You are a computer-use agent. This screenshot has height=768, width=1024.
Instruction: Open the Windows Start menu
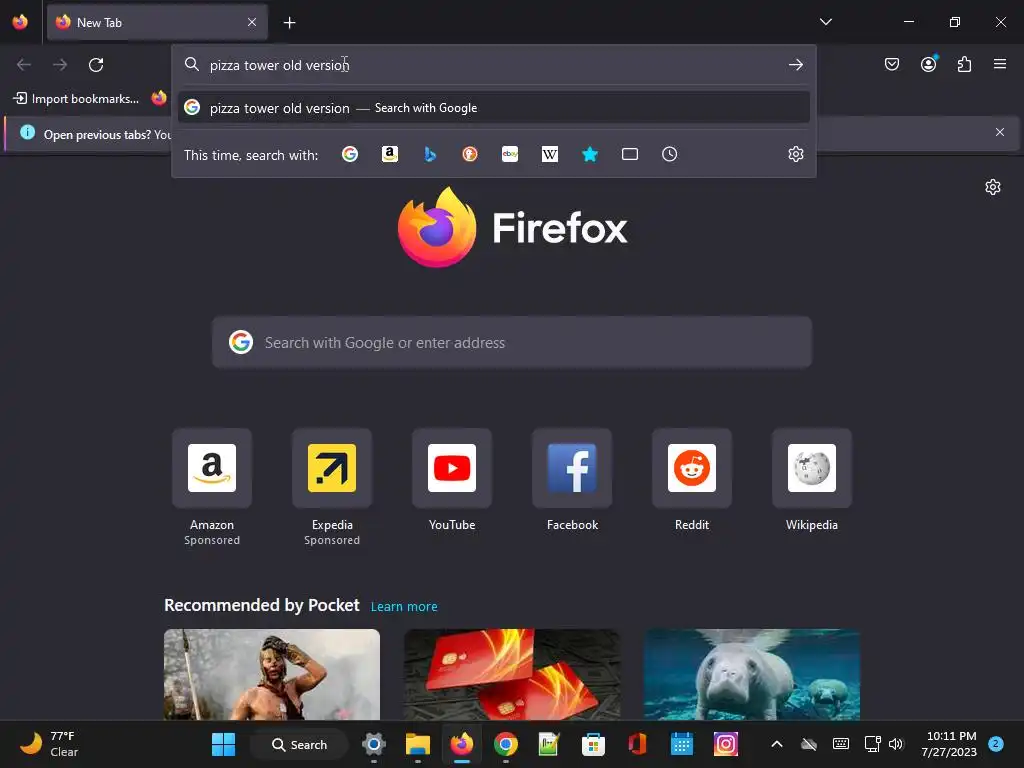[223, 744]
